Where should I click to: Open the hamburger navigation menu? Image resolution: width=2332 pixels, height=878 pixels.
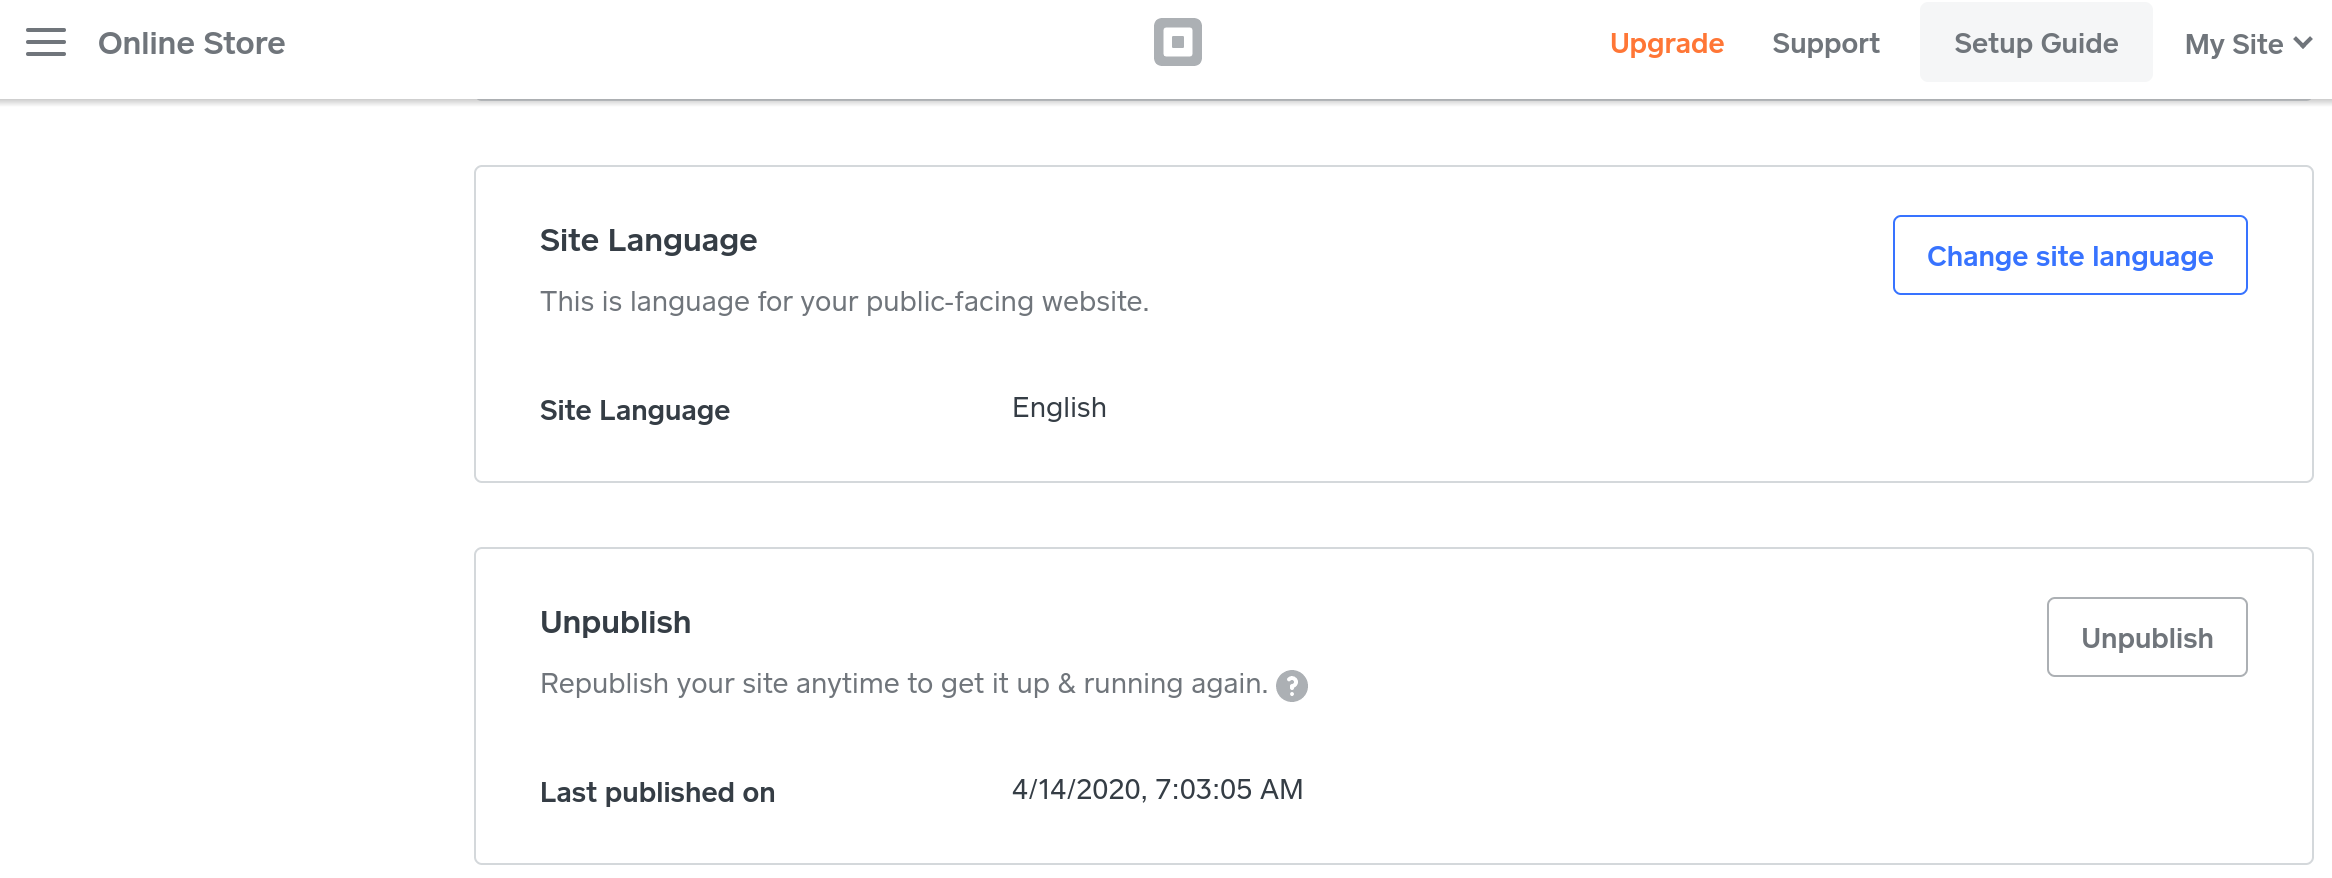(x=46, y=43)
